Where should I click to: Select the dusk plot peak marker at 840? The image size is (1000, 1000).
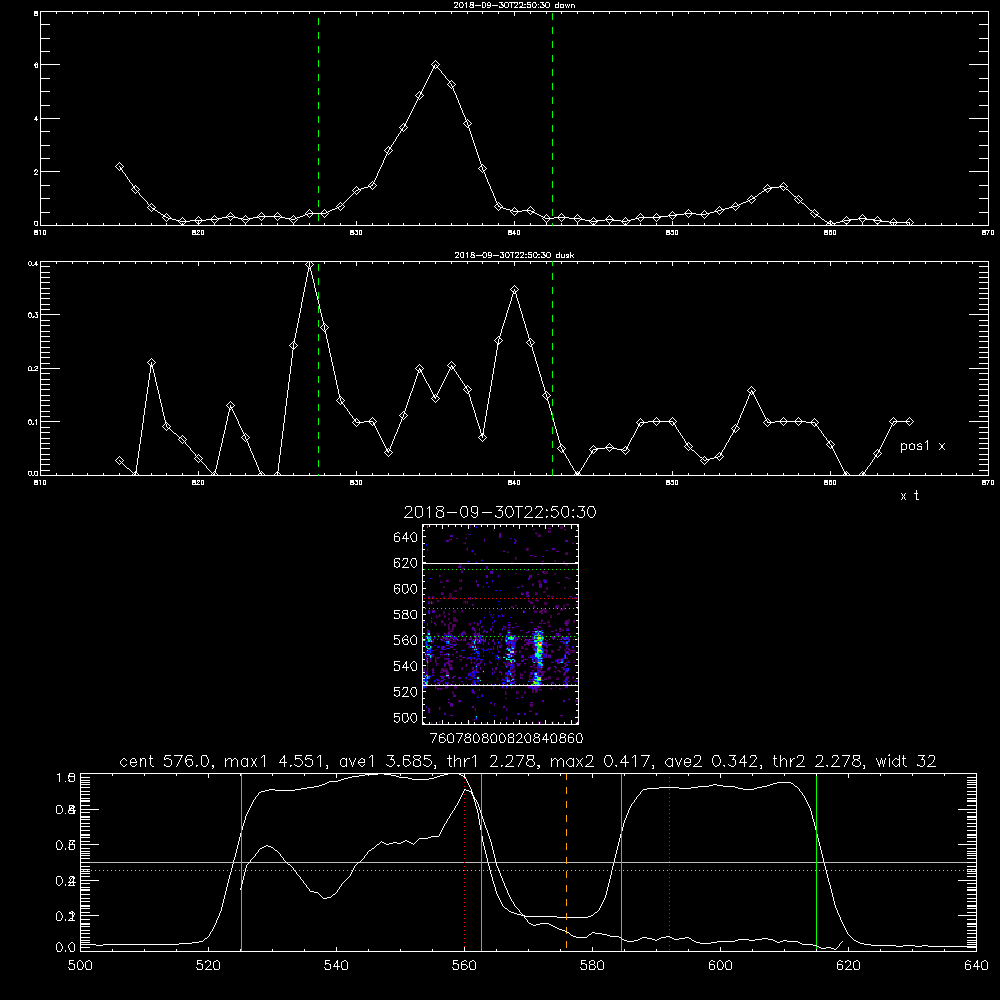[515, 290]
